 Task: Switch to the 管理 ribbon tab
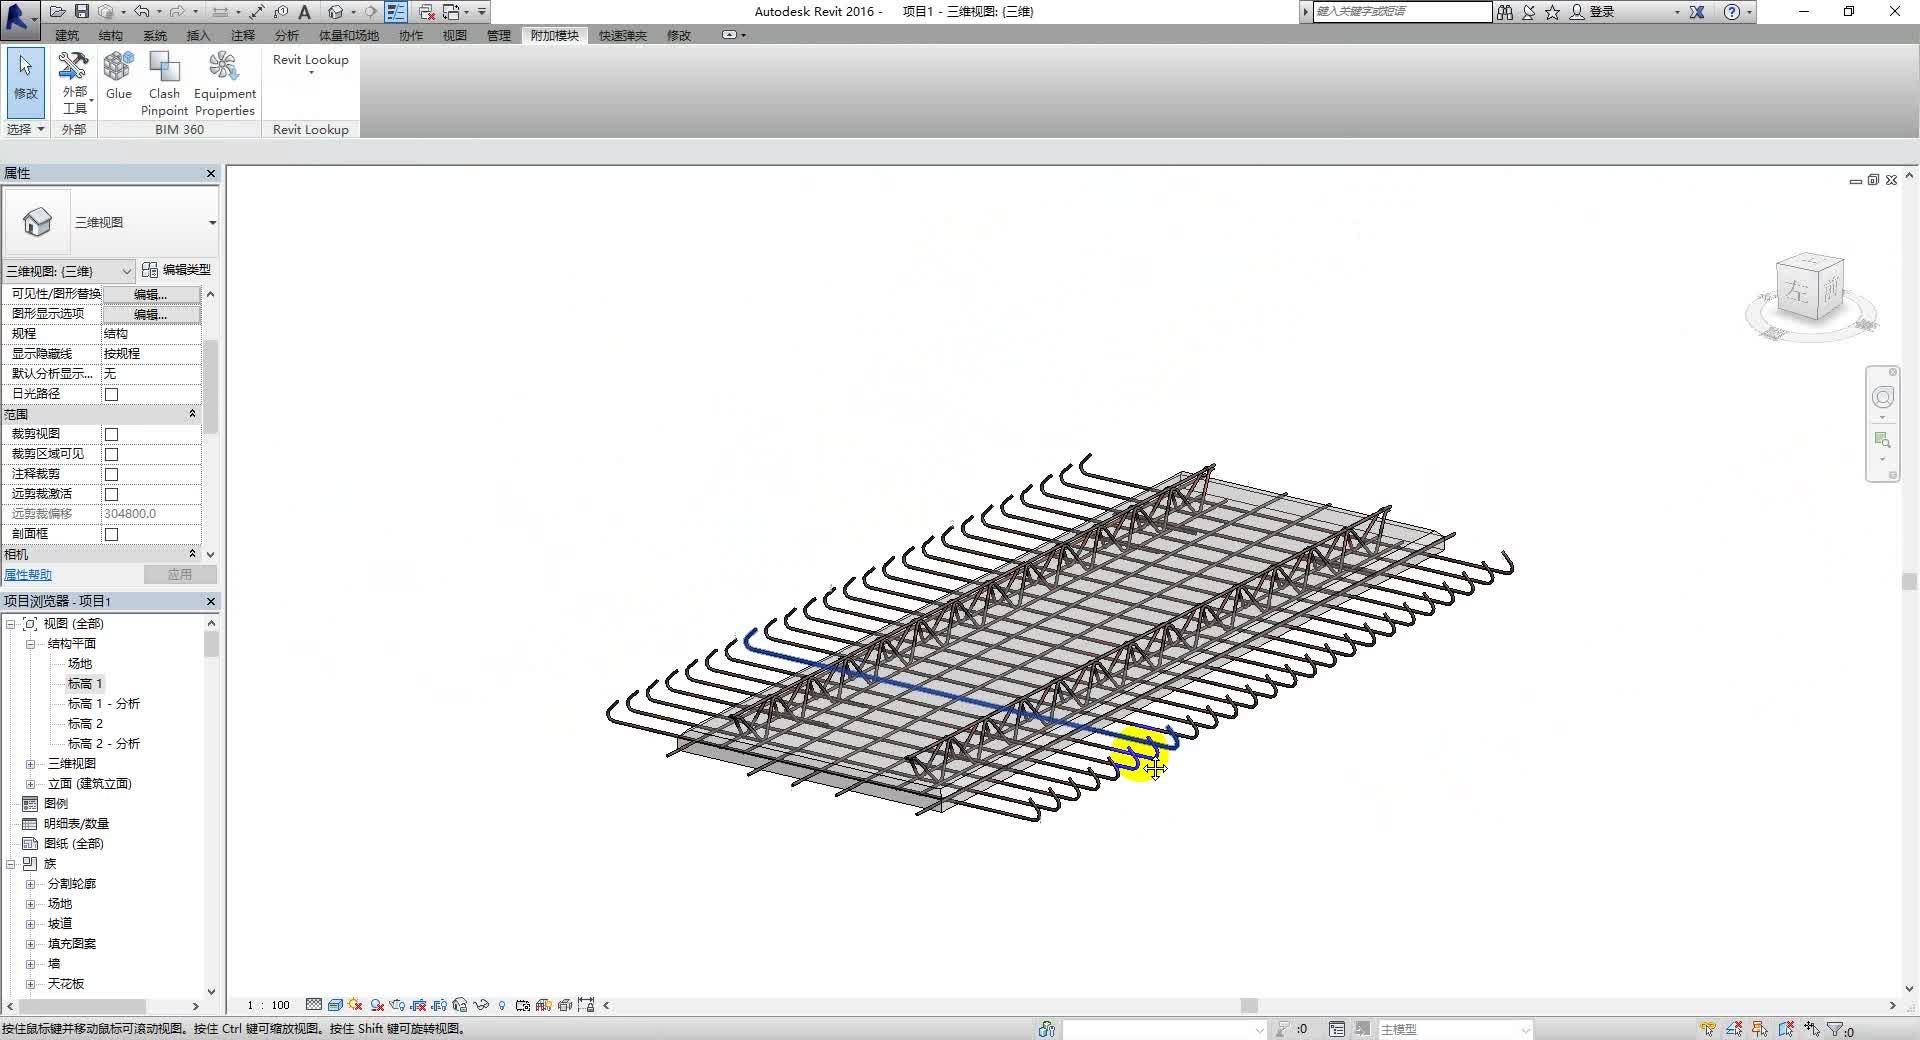499,35
